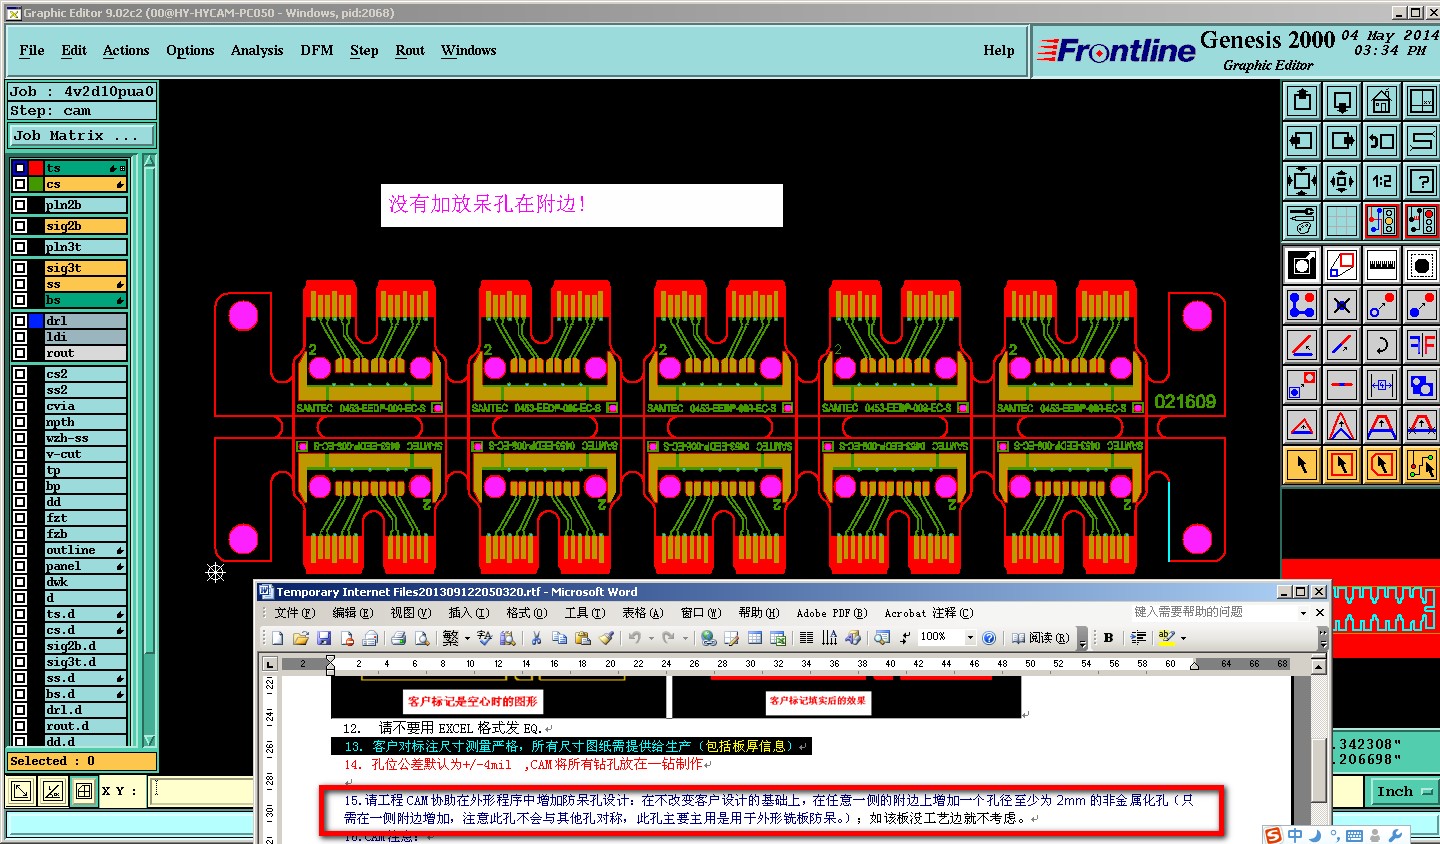Screen dimensions: 1440x844
Task: Toggle the grid display icon
Action: click(1342, 221)
